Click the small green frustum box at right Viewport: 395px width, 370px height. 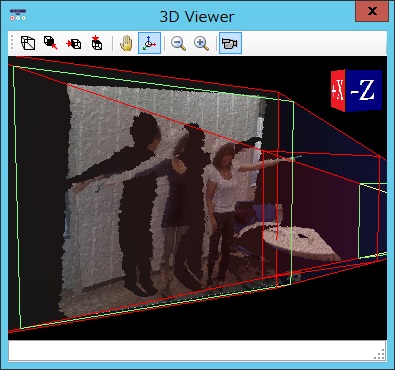point(373,221)
